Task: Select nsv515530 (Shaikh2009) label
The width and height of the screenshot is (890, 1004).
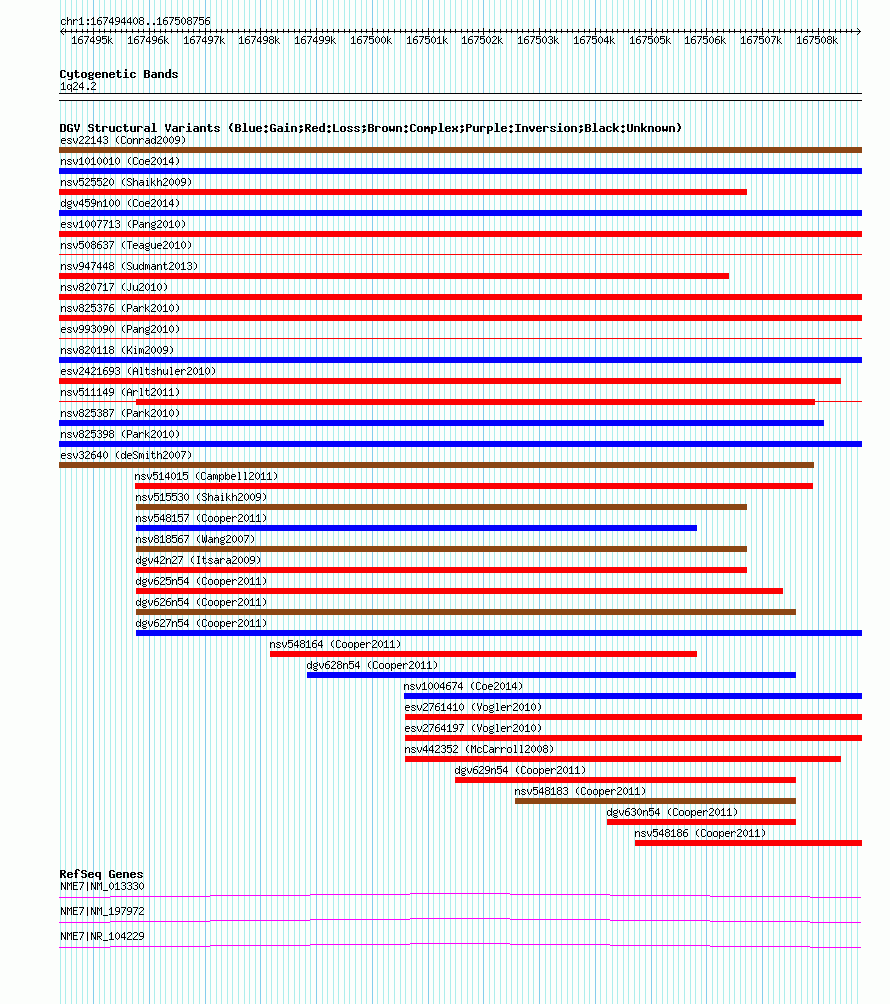Action: 201,498
